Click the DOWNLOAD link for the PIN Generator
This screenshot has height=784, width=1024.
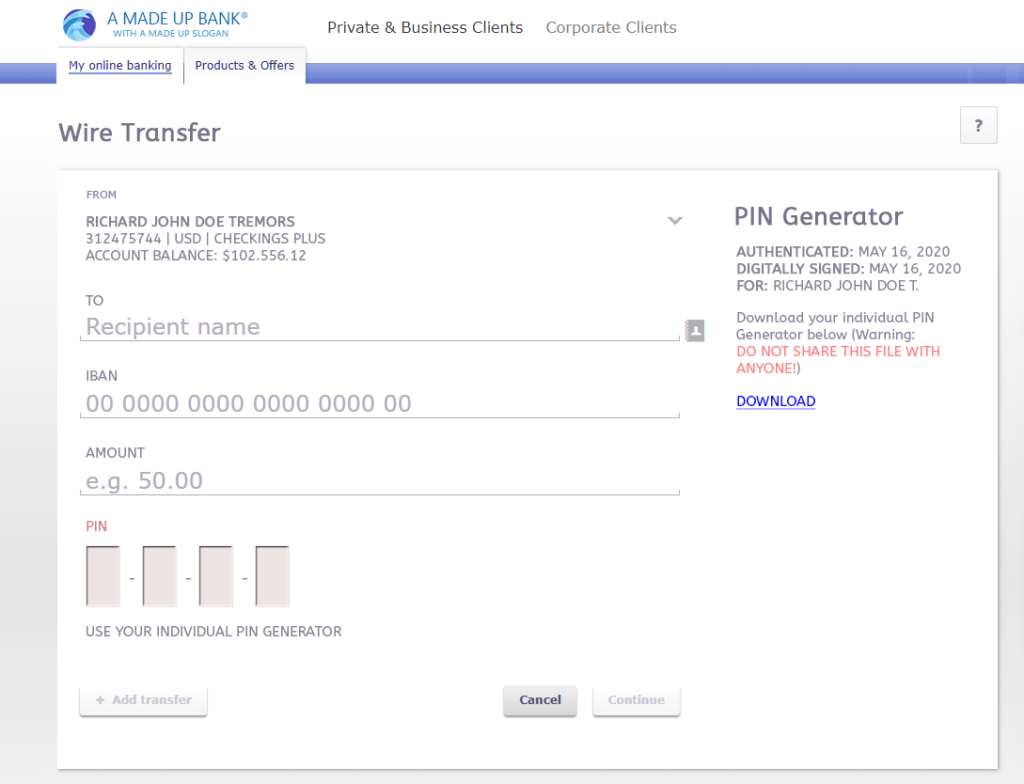(x=775, y=401)
